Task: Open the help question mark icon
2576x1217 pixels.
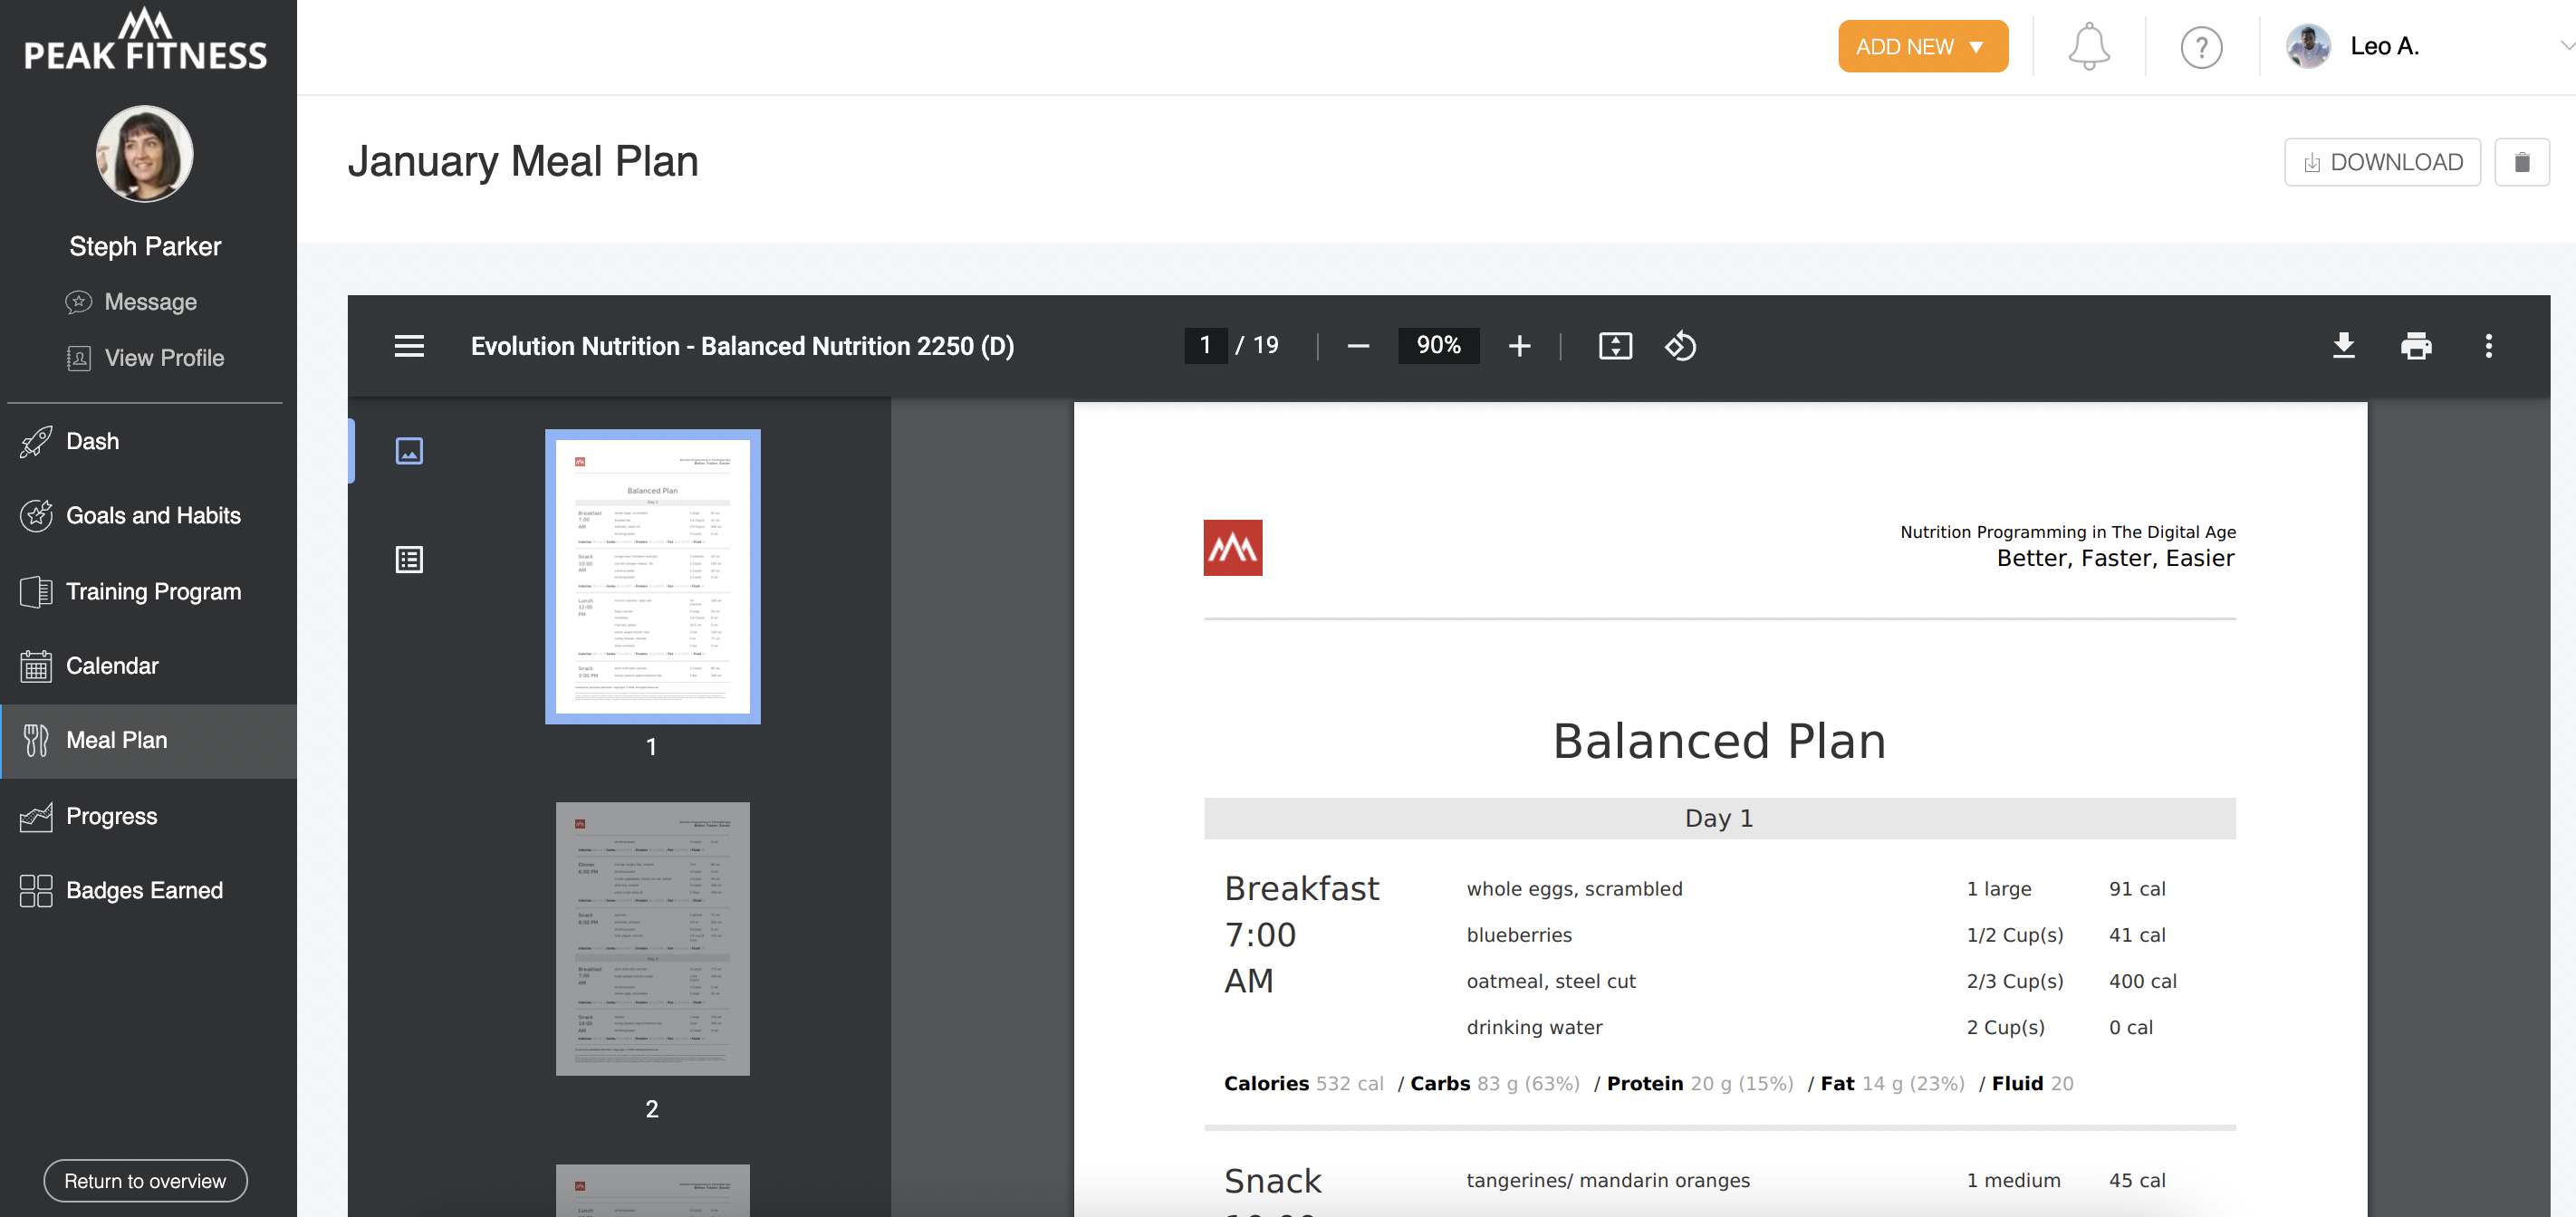Action: [2201, 47]
